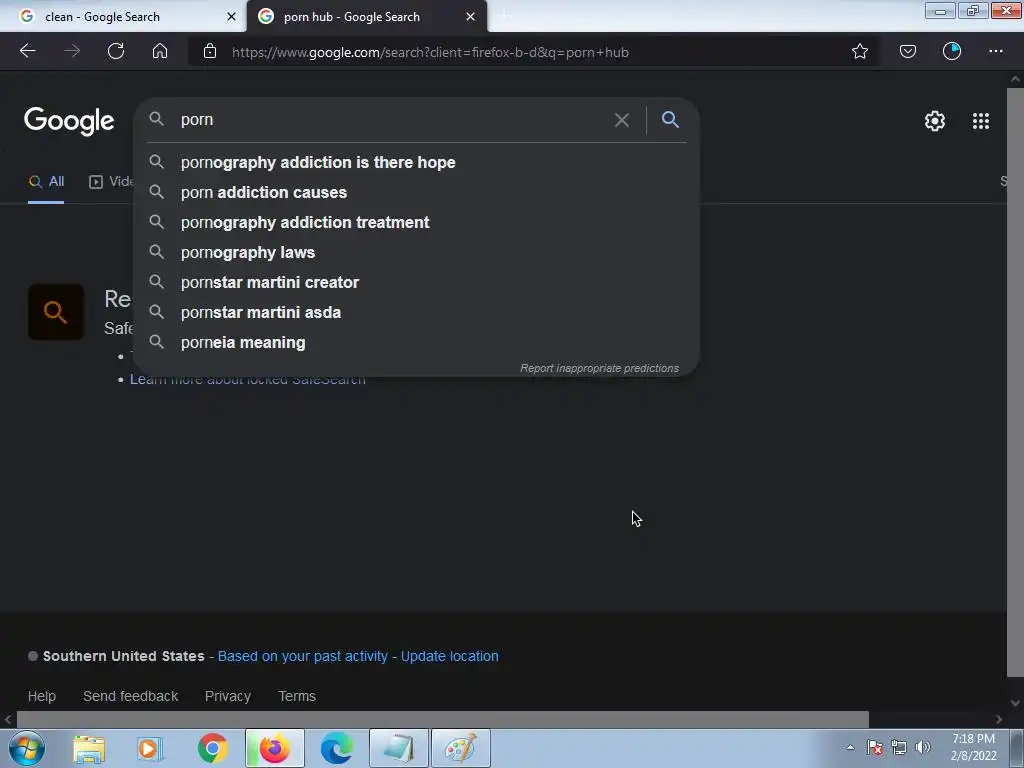Open the Help footer link

coord(42,696)
